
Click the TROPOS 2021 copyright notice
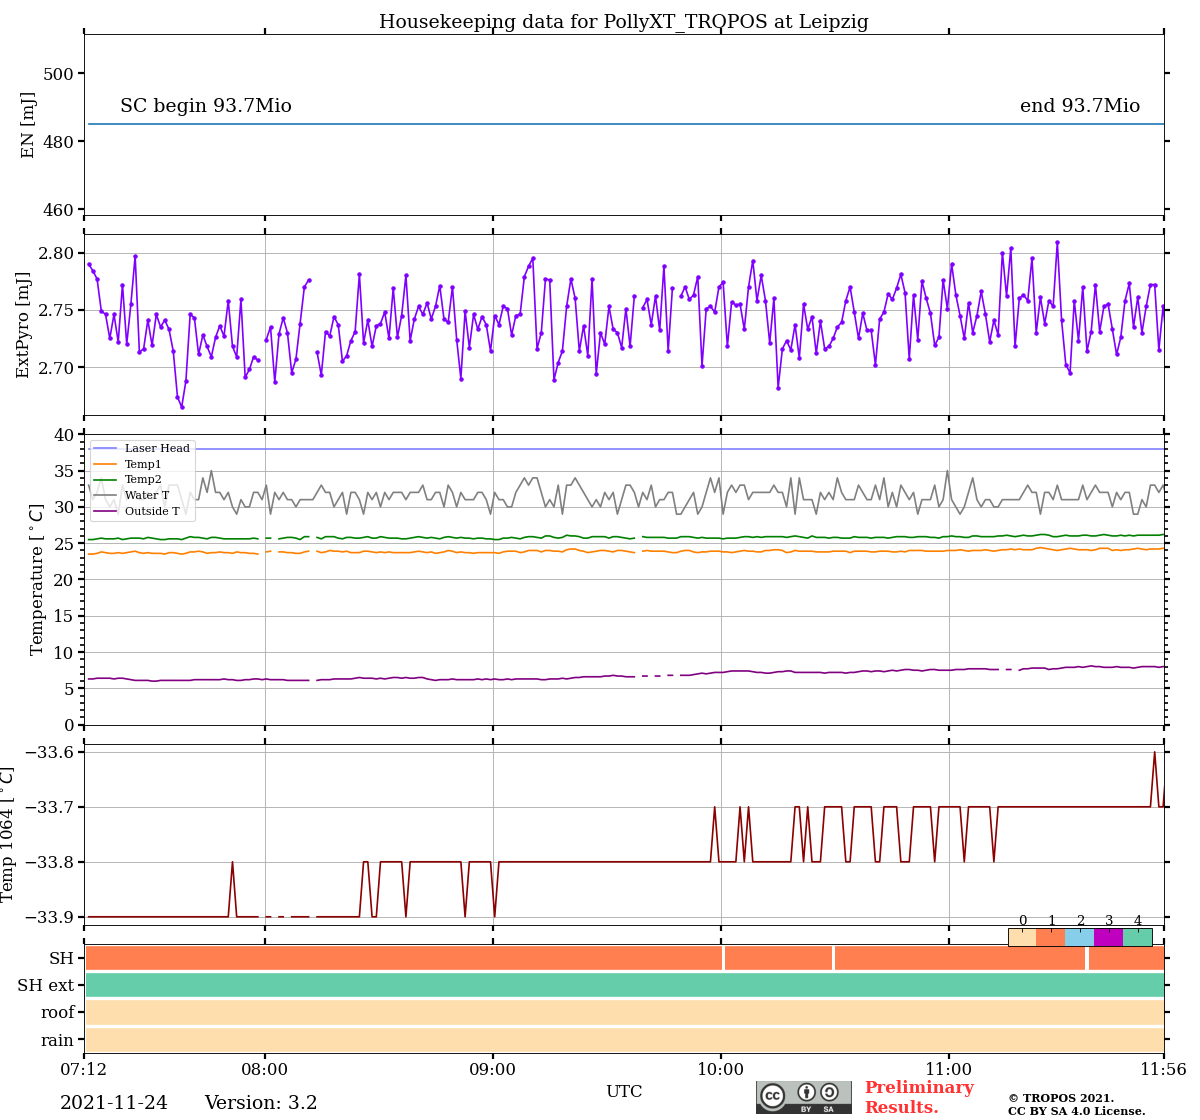[x=1077, y=1104]
